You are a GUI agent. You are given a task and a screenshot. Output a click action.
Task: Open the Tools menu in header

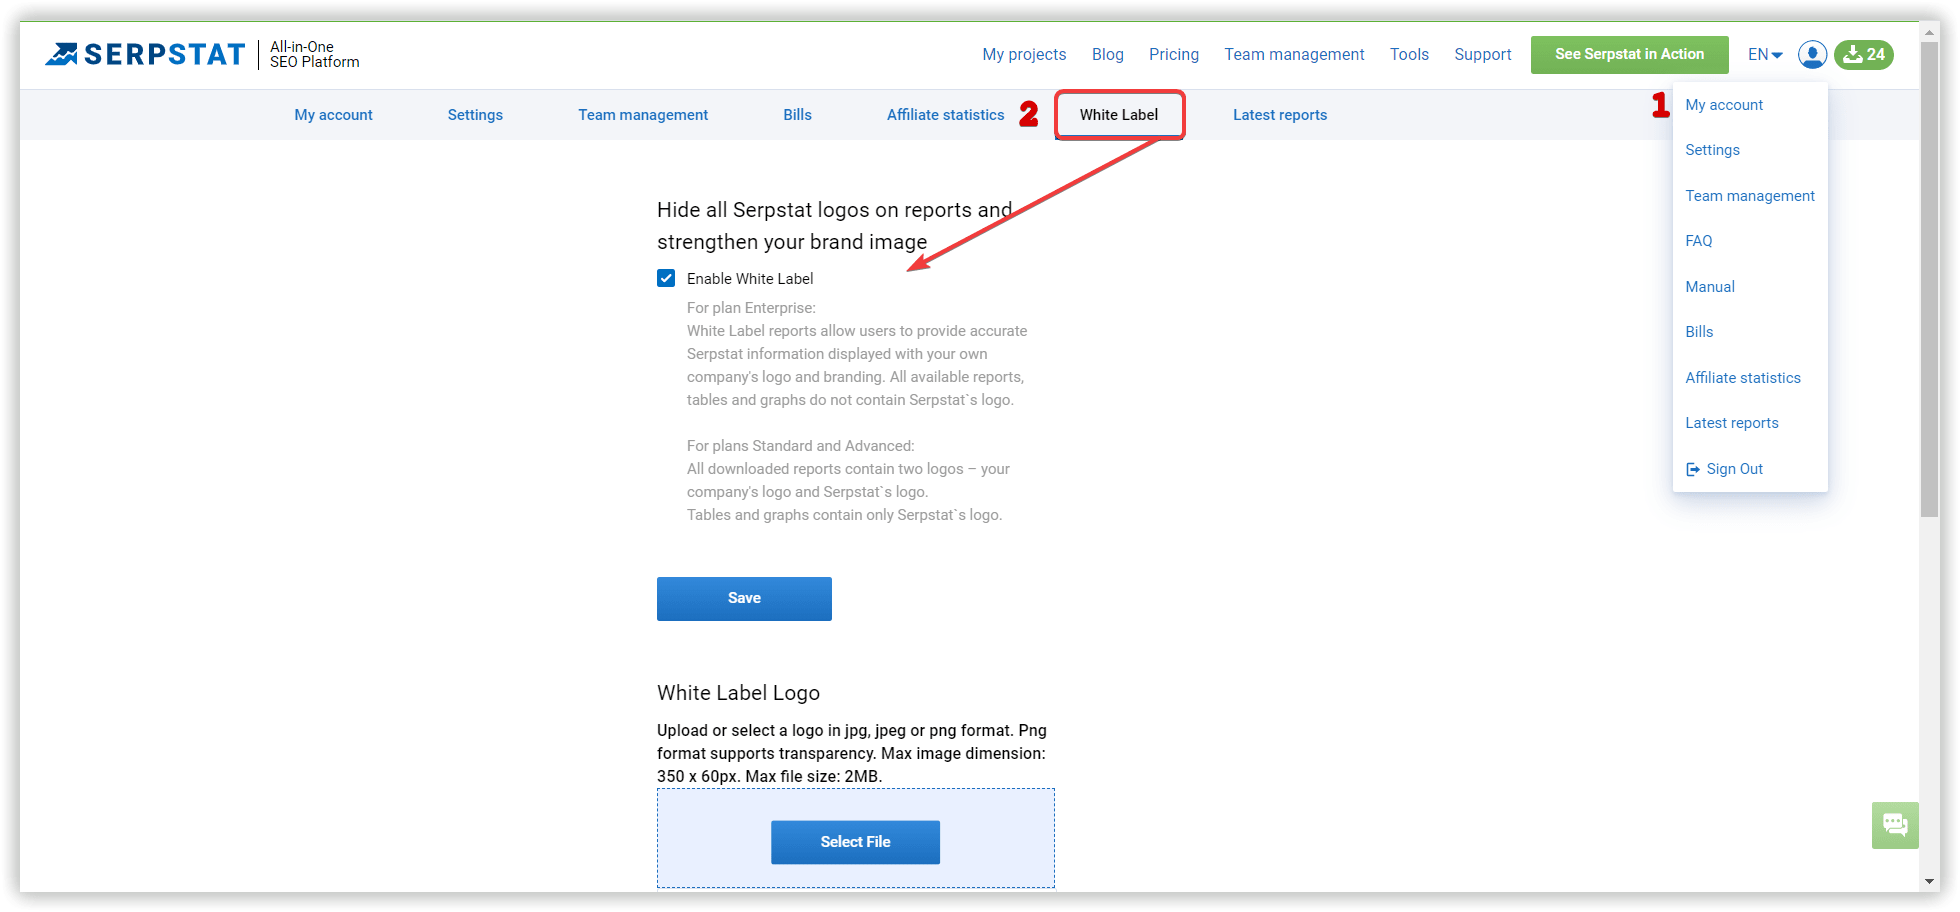click(1409, 54)
